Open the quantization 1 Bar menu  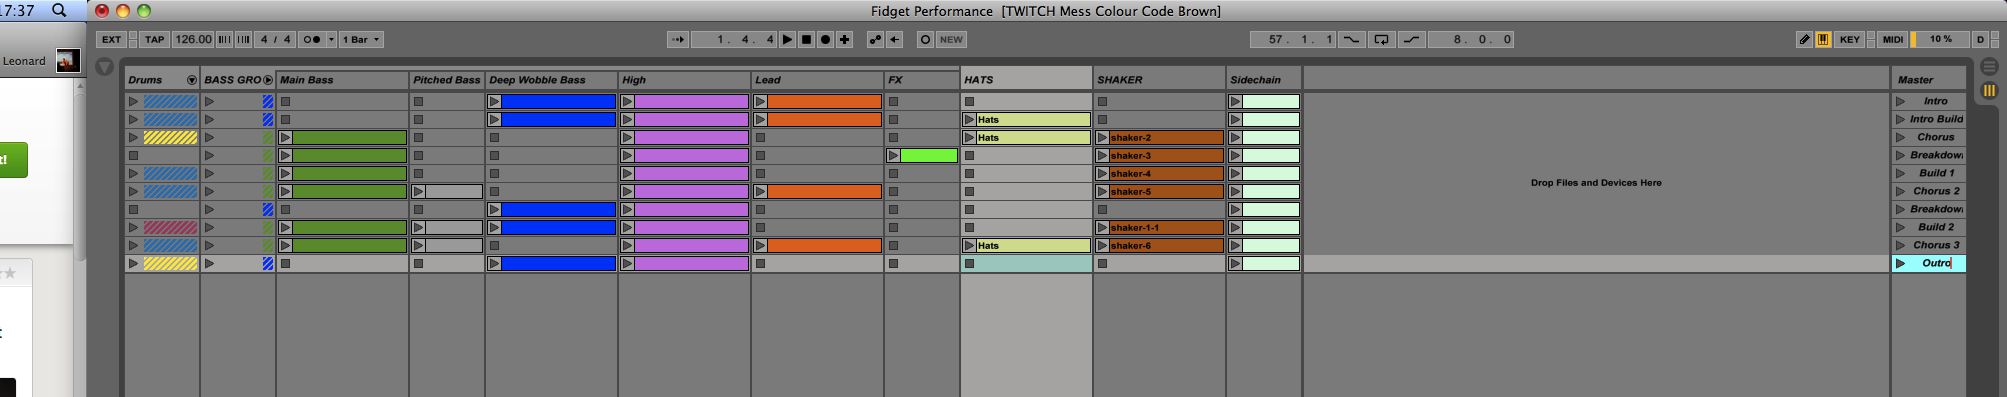(361, 40)
